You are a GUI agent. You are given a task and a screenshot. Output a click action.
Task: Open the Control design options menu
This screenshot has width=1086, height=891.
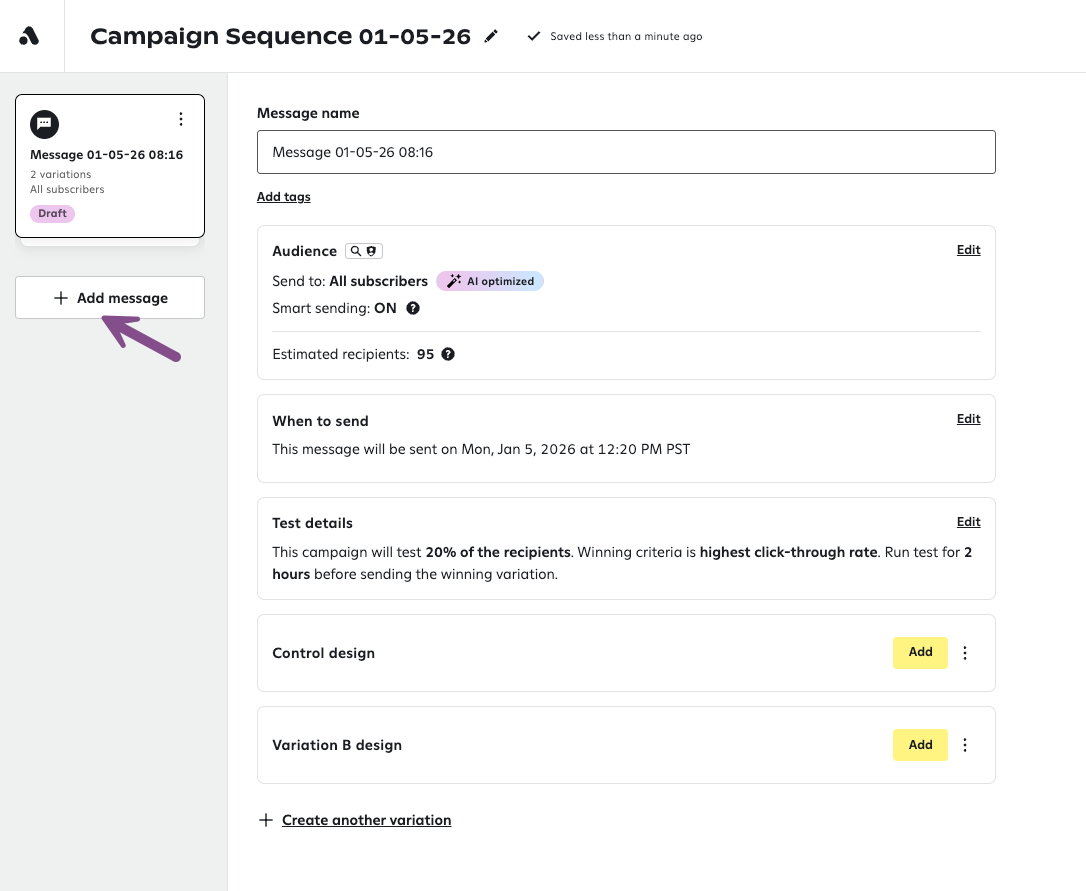(965, 653)
